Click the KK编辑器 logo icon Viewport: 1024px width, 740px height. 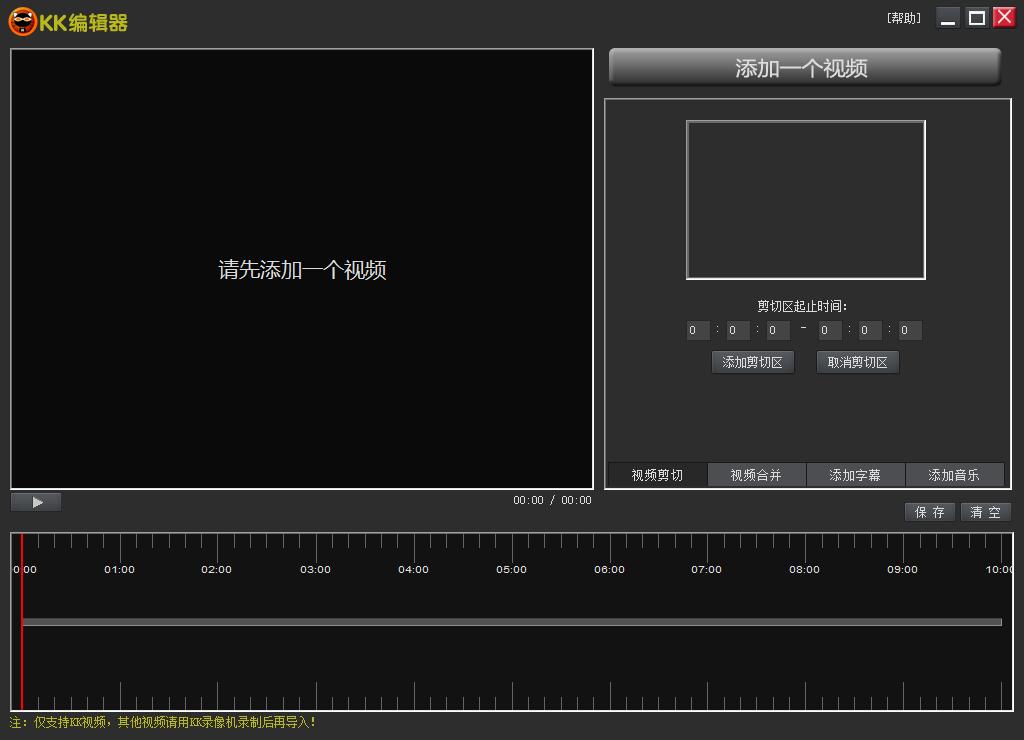22,21
